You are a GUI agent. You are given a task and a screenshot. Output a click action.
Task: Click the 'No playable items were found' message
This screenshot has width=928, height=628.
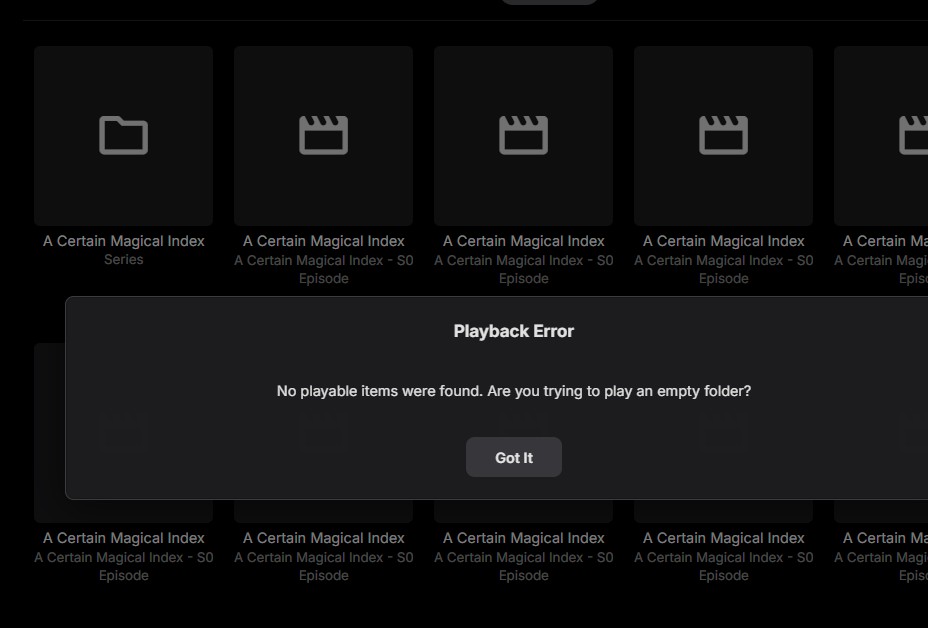click(x=514, y=391)
